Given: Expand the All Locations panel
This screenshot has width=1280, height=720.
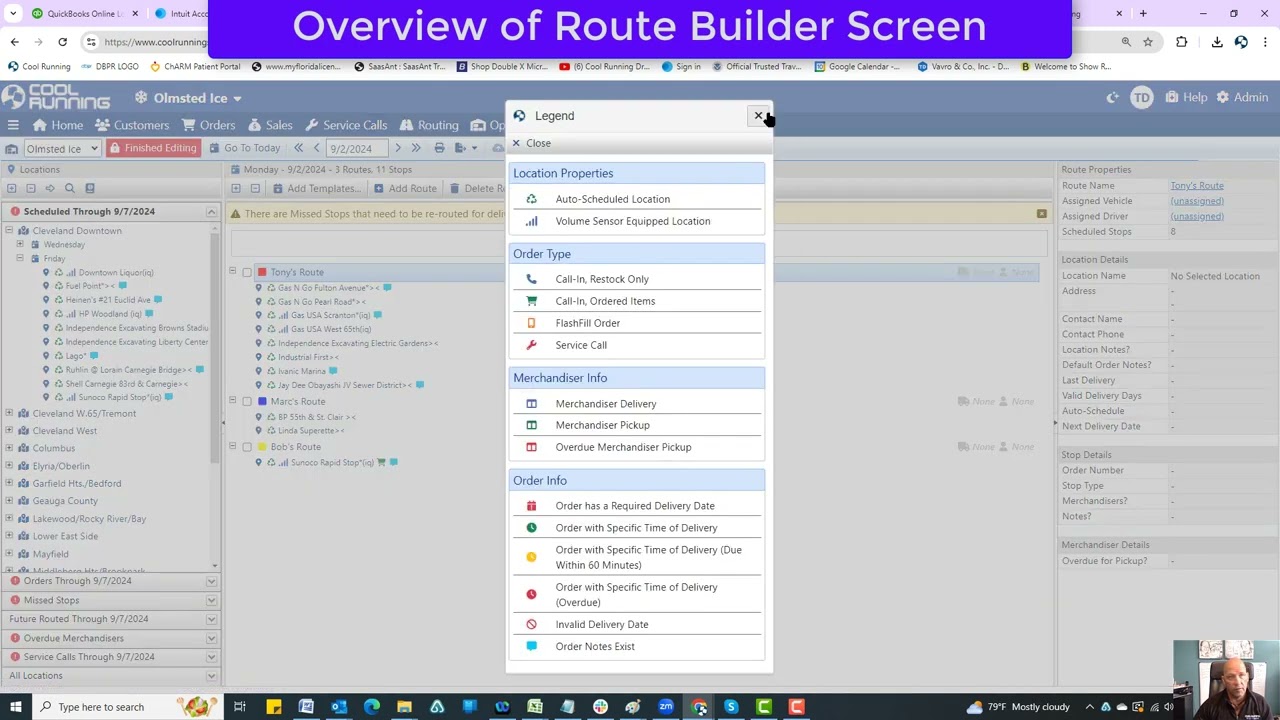Looking at the screenshot, I should (x=211, y=676).
